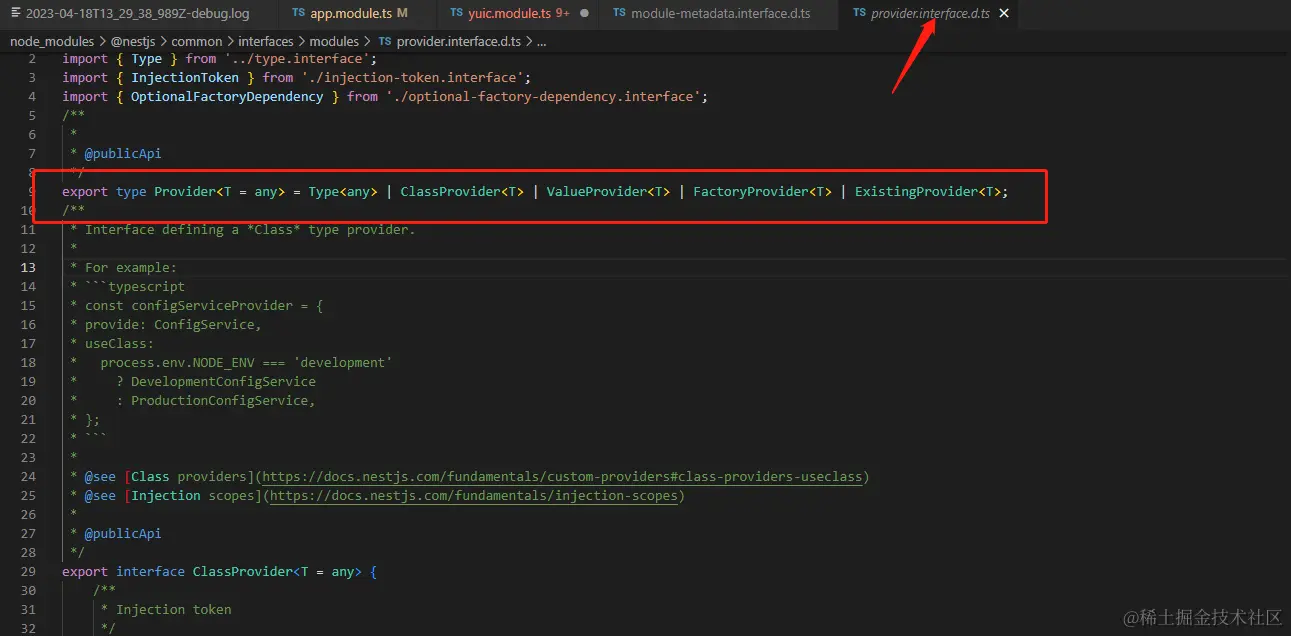This screenshot has height=636, width=1291.
Task: Click the first @publicApi comment tag
Action: pyautogui.click(x=123, y=154)
